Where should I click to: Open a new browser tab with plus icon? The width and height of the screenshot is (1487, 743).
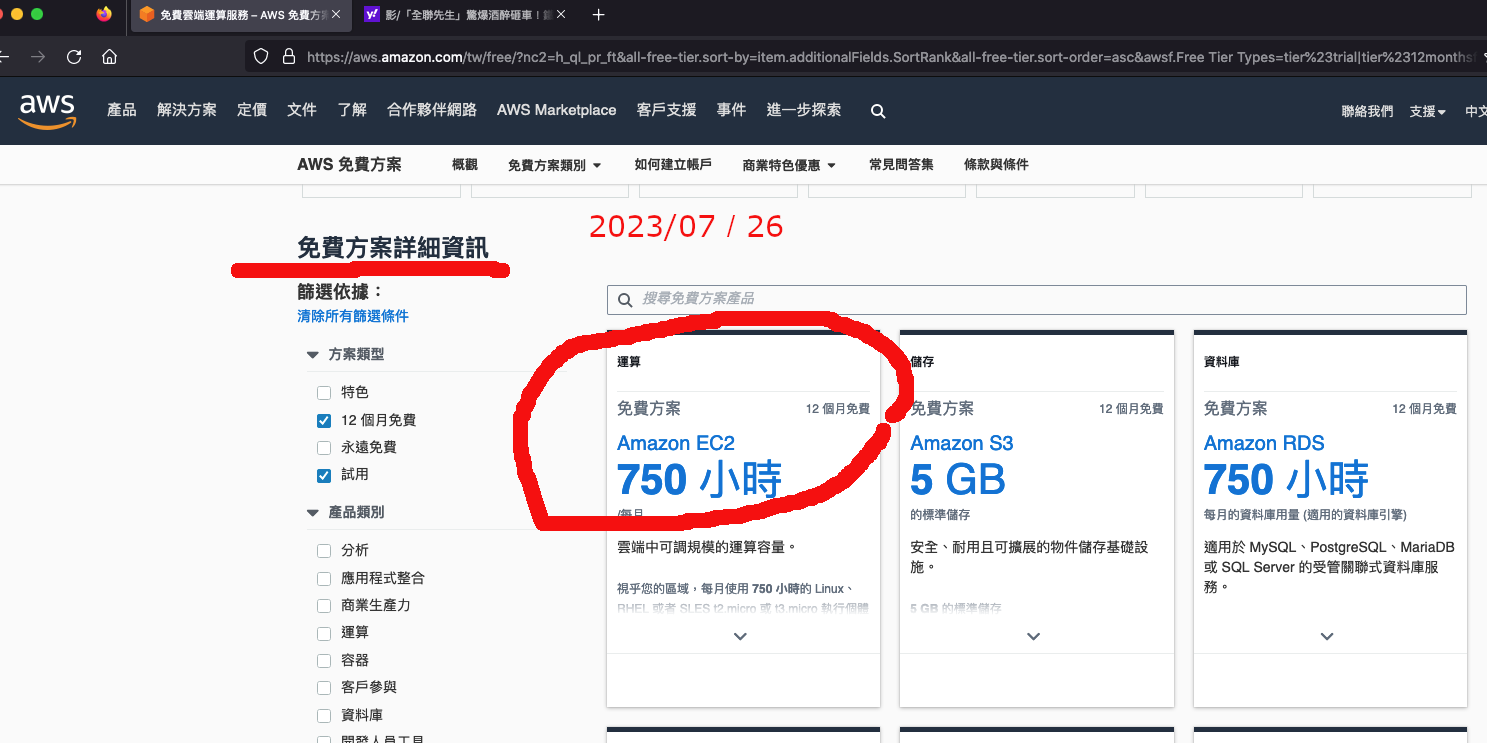pos(598,15)
